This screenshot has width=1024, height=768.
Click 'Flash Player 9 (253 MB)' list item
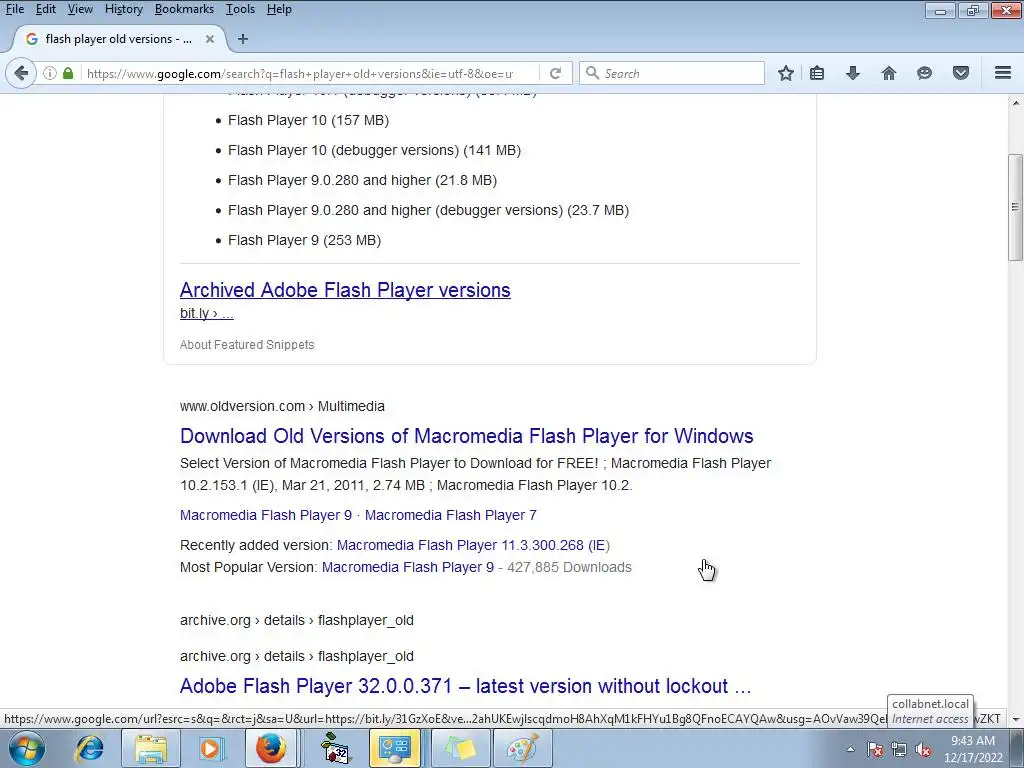click(x=304, y=240)
